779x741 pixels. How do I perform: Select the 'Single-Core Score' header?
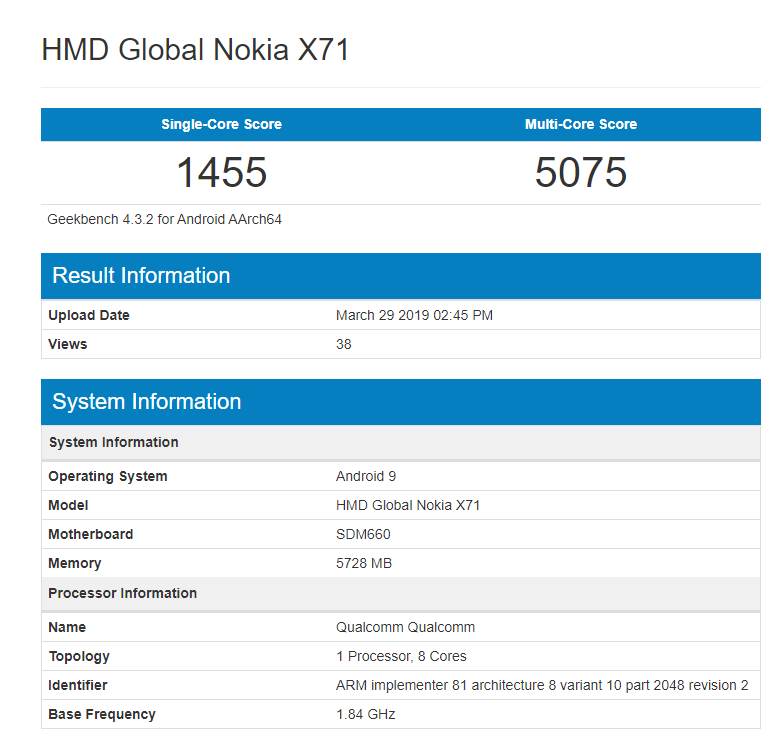[x=221, y=124]
